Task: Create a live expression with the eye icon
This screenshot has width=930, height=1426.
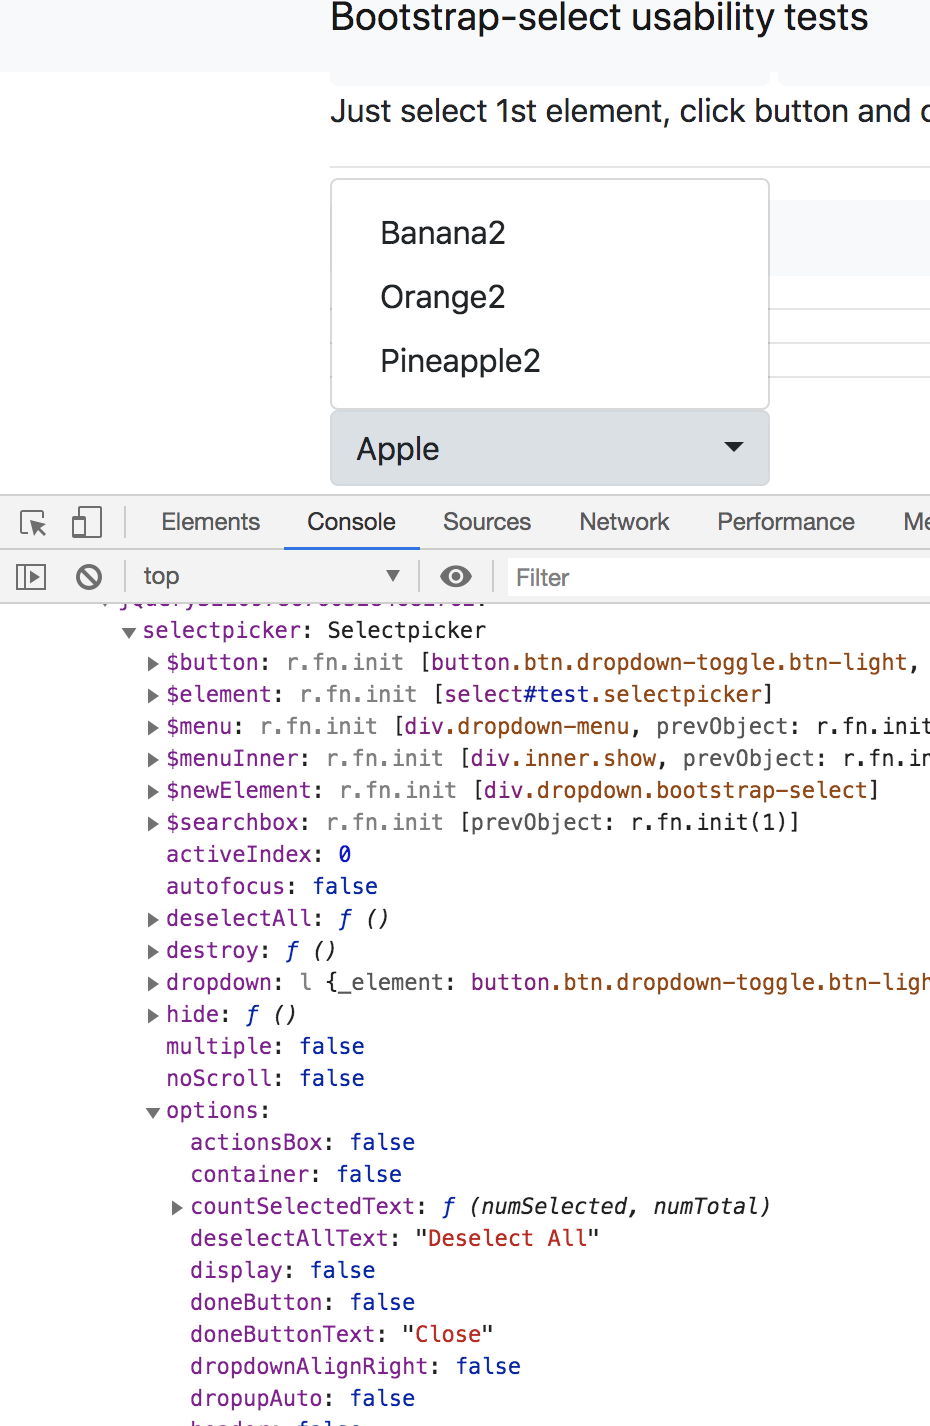Action: tap(456, 576)
